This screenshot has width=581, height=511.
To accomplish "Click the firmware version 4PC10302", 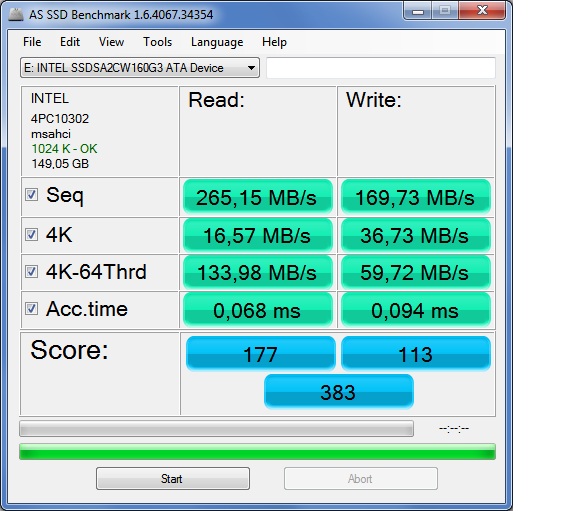I will [60, 119].
